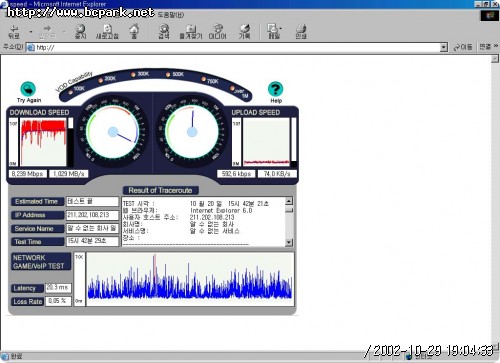Click the NETWORK GAME/VoIP TEST button

click(41, 262)
